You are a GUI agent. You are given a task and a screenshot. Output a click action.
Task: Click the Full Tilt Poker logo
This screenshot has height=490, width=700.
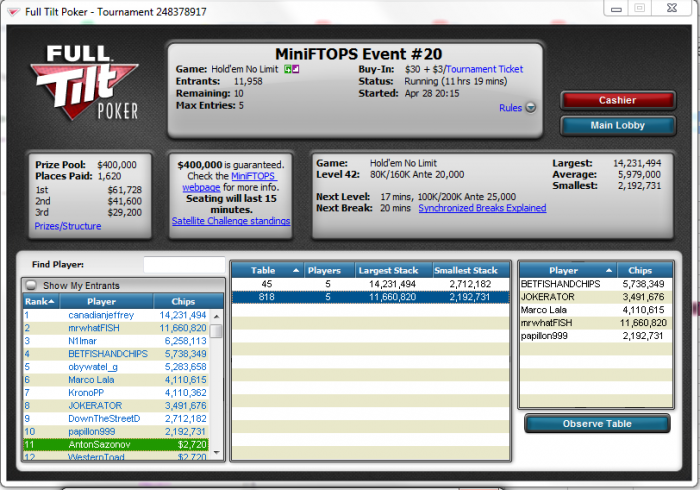pyautogui.click(x=84, y=82)
